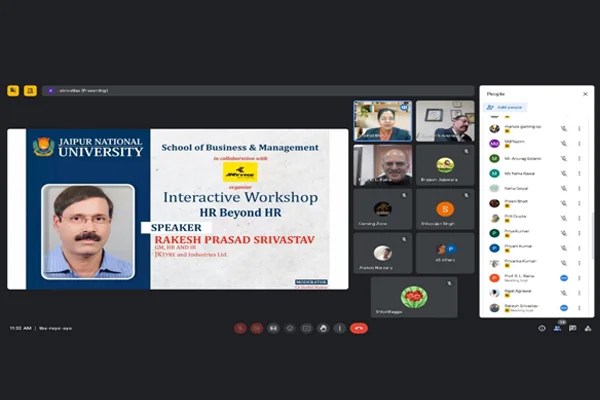The image size is (600, 400).
Task: Click the meeting code next to the time
Action: [x=55, y=328]
